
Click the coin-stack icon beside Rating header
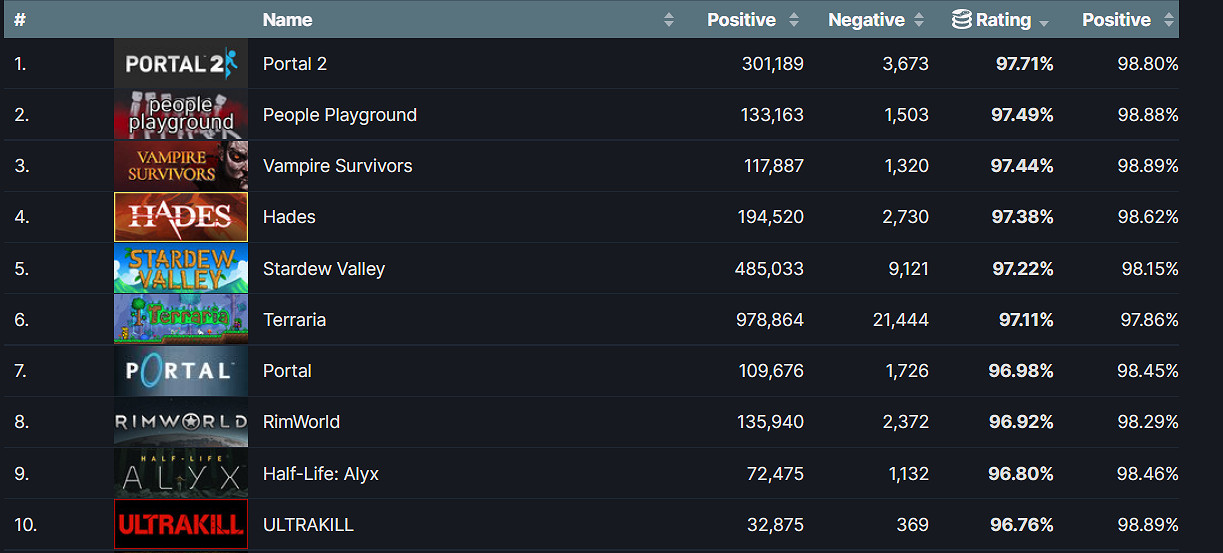coord(961,19)
